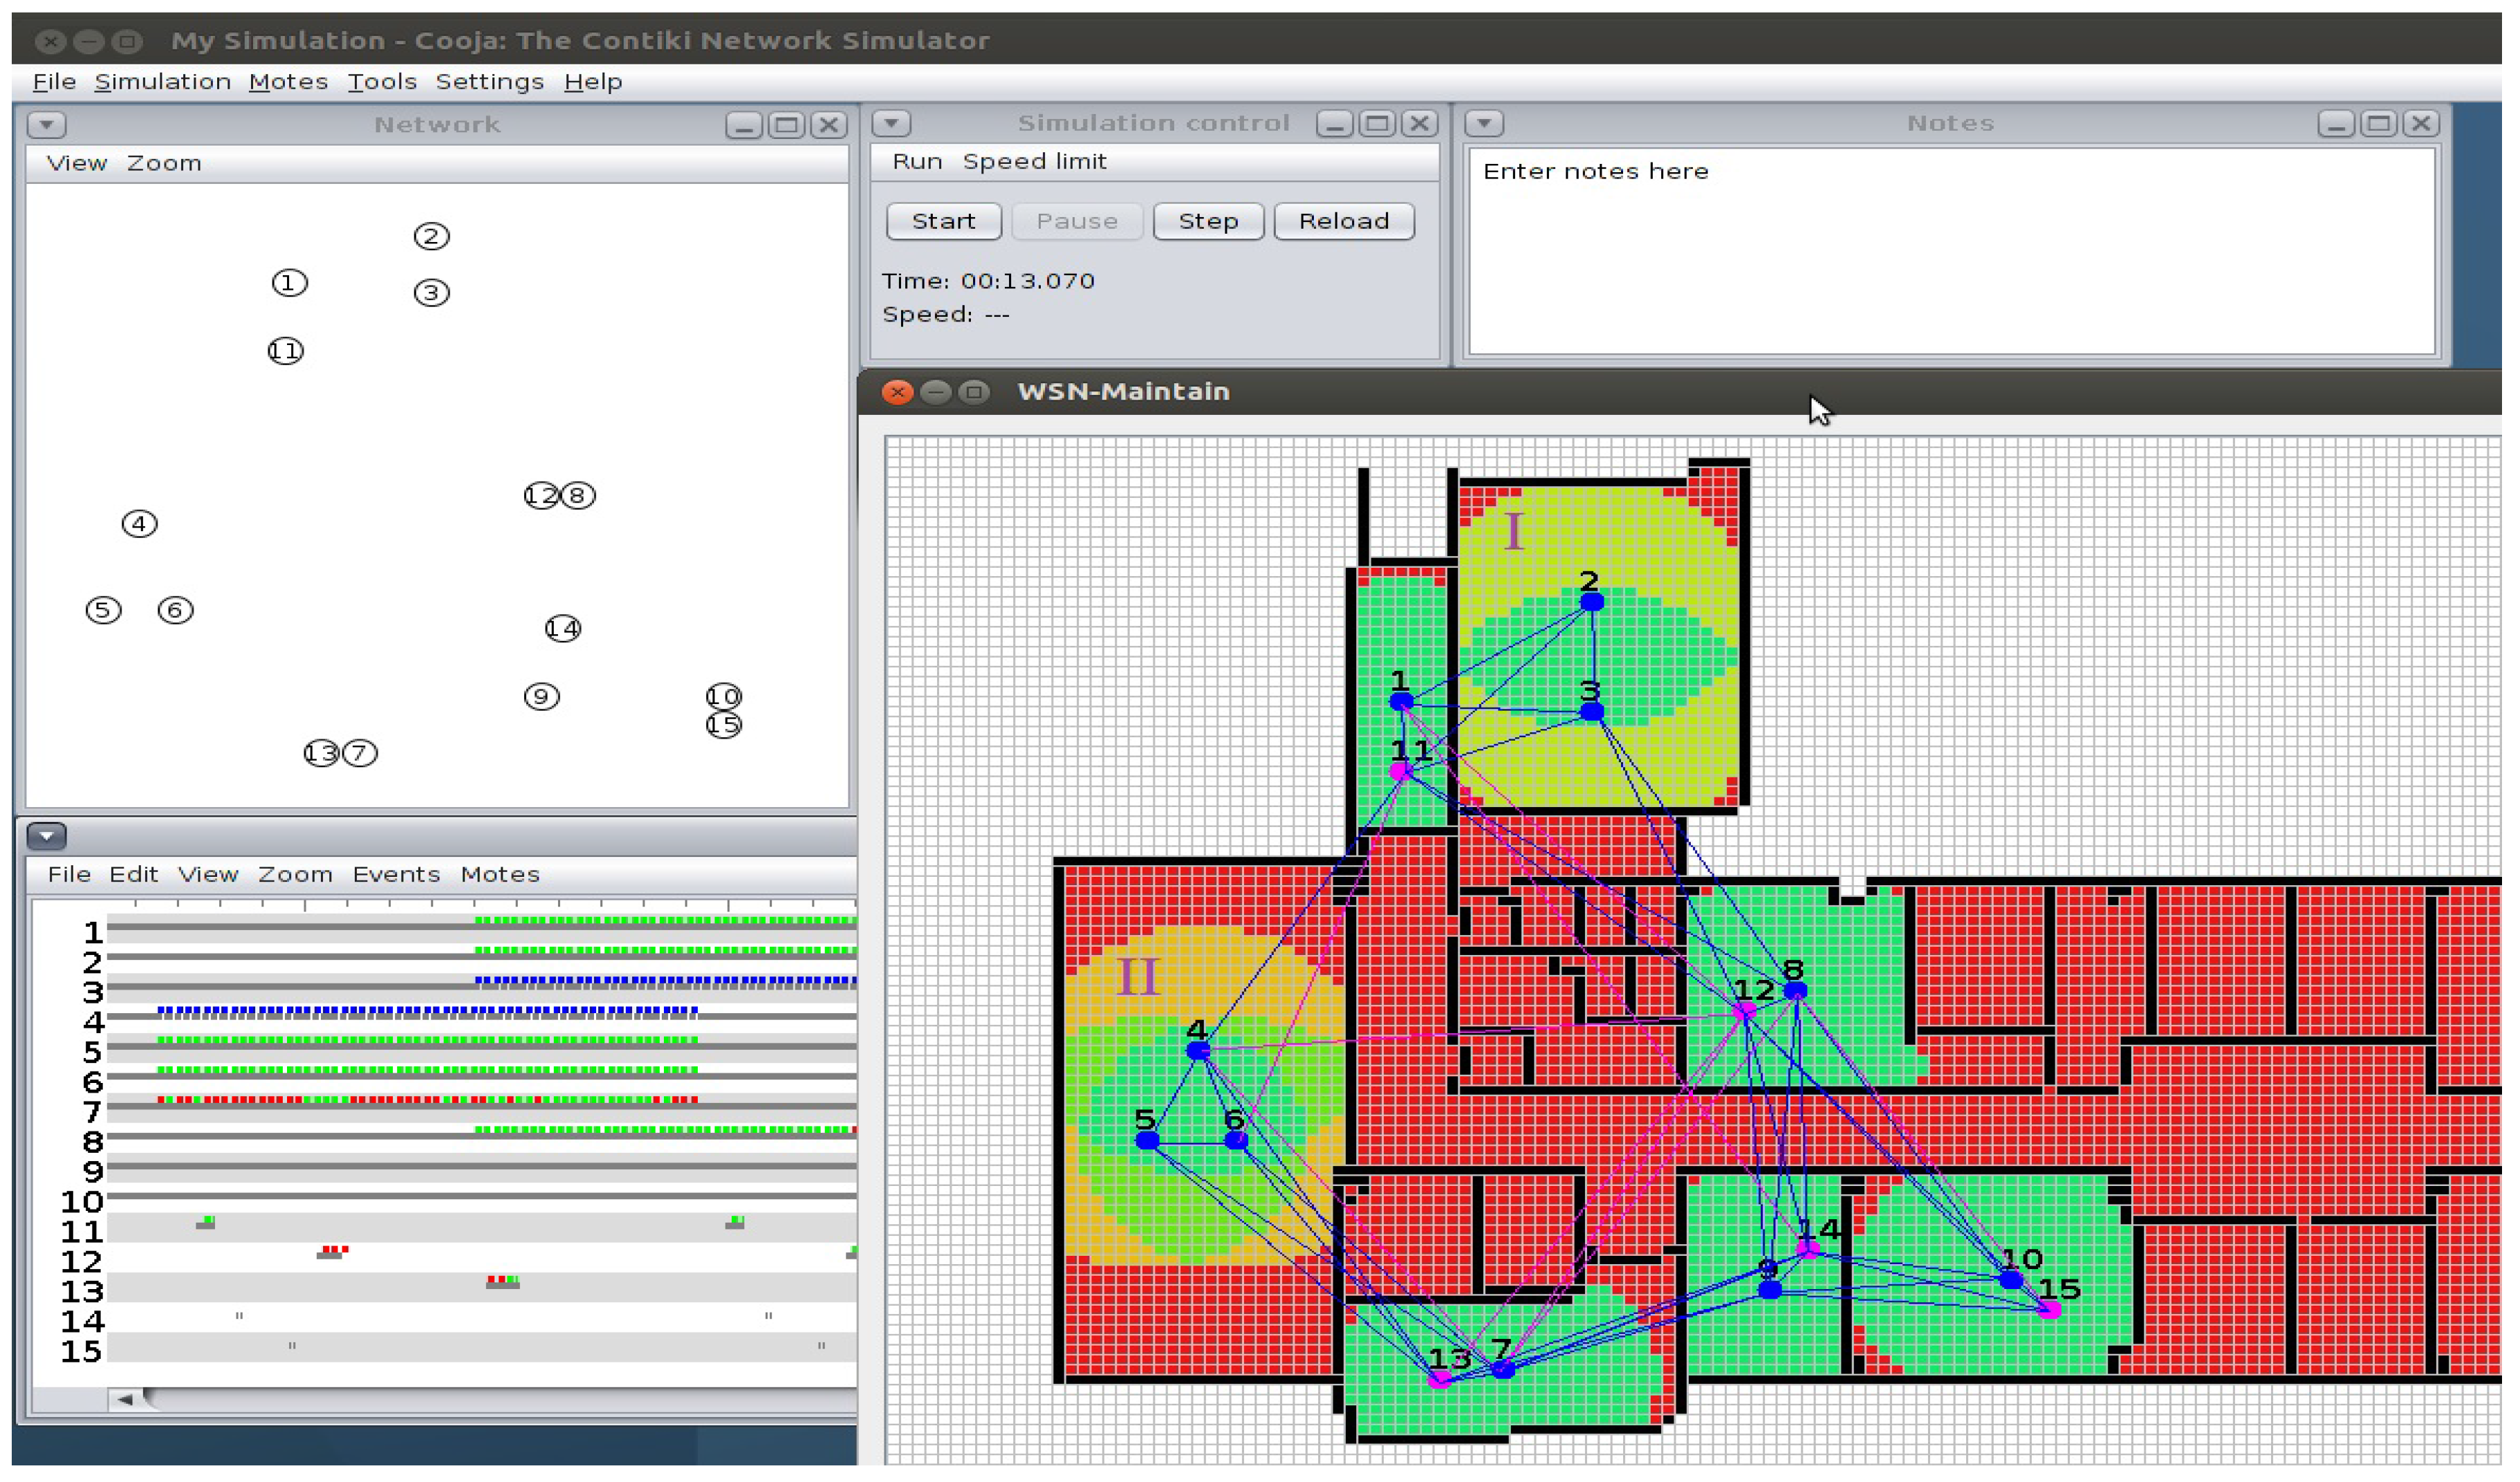Select mote 9 in the Network panel
Viewport: 2520px width, 1482px height.
[542, 698]
